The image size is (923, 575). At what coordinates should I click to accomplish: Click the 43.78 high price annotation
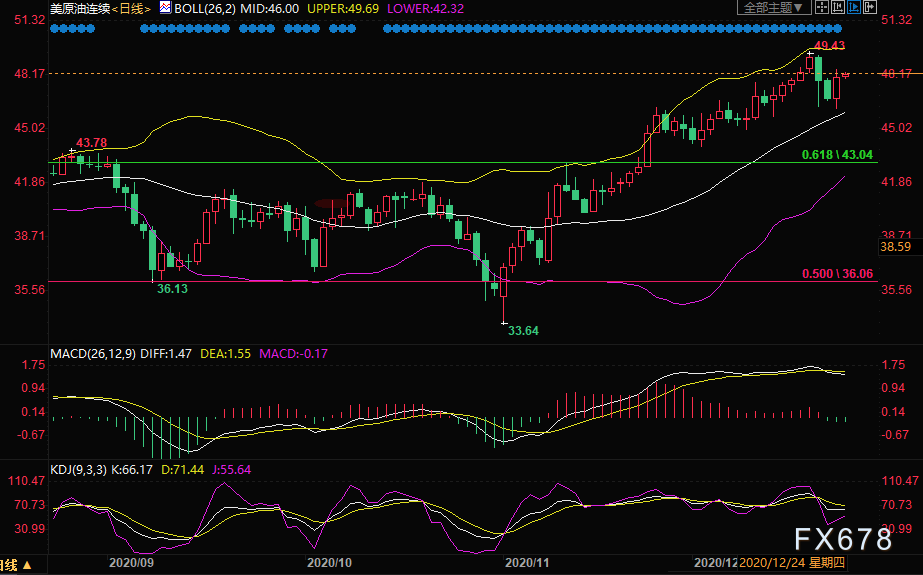[91, 142]
